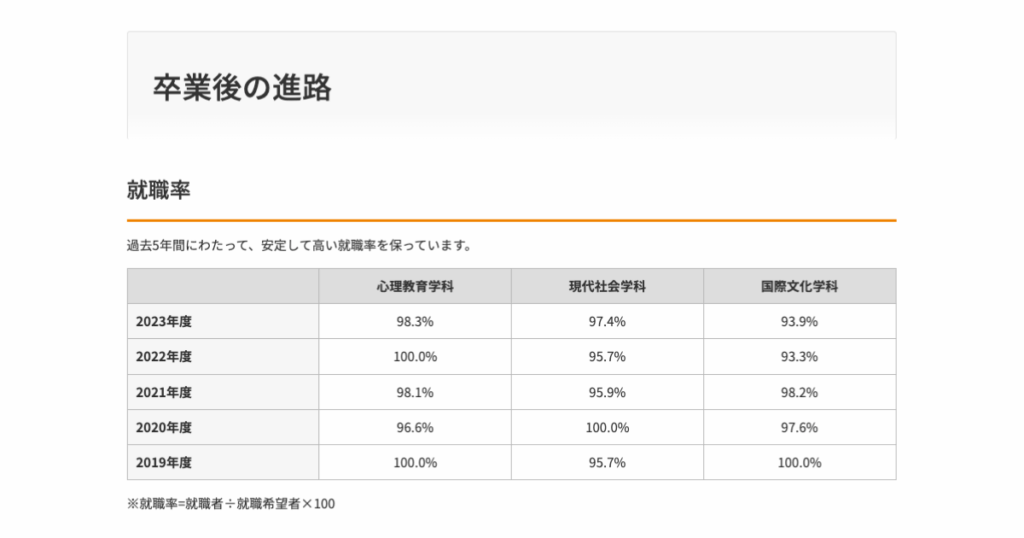Click the 就職率 section heading
Screen dimensions: 1024x538
[x=158, y=189]
